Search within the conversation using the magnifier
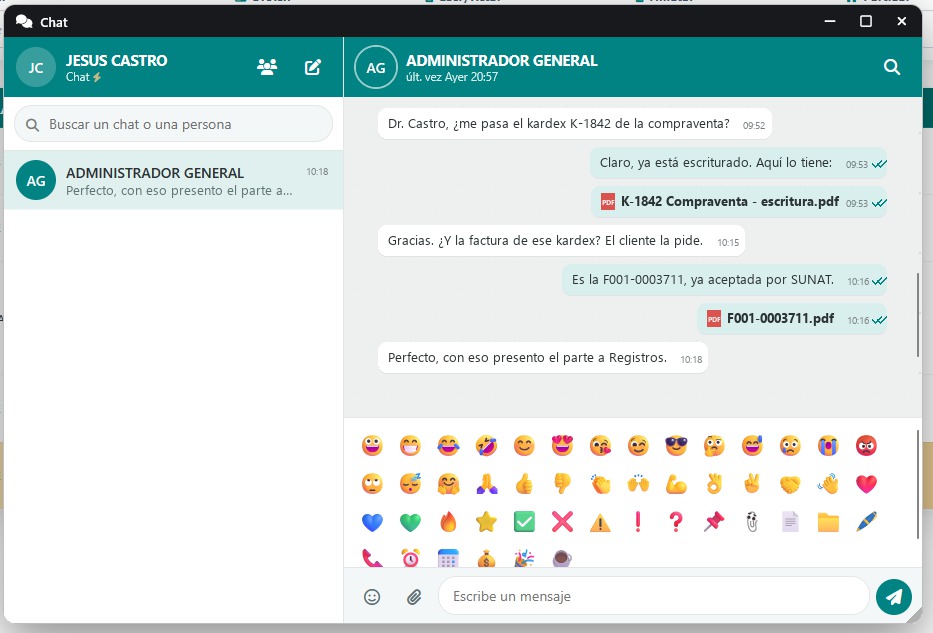Screen dimensions: 933x633 point(891,67)
